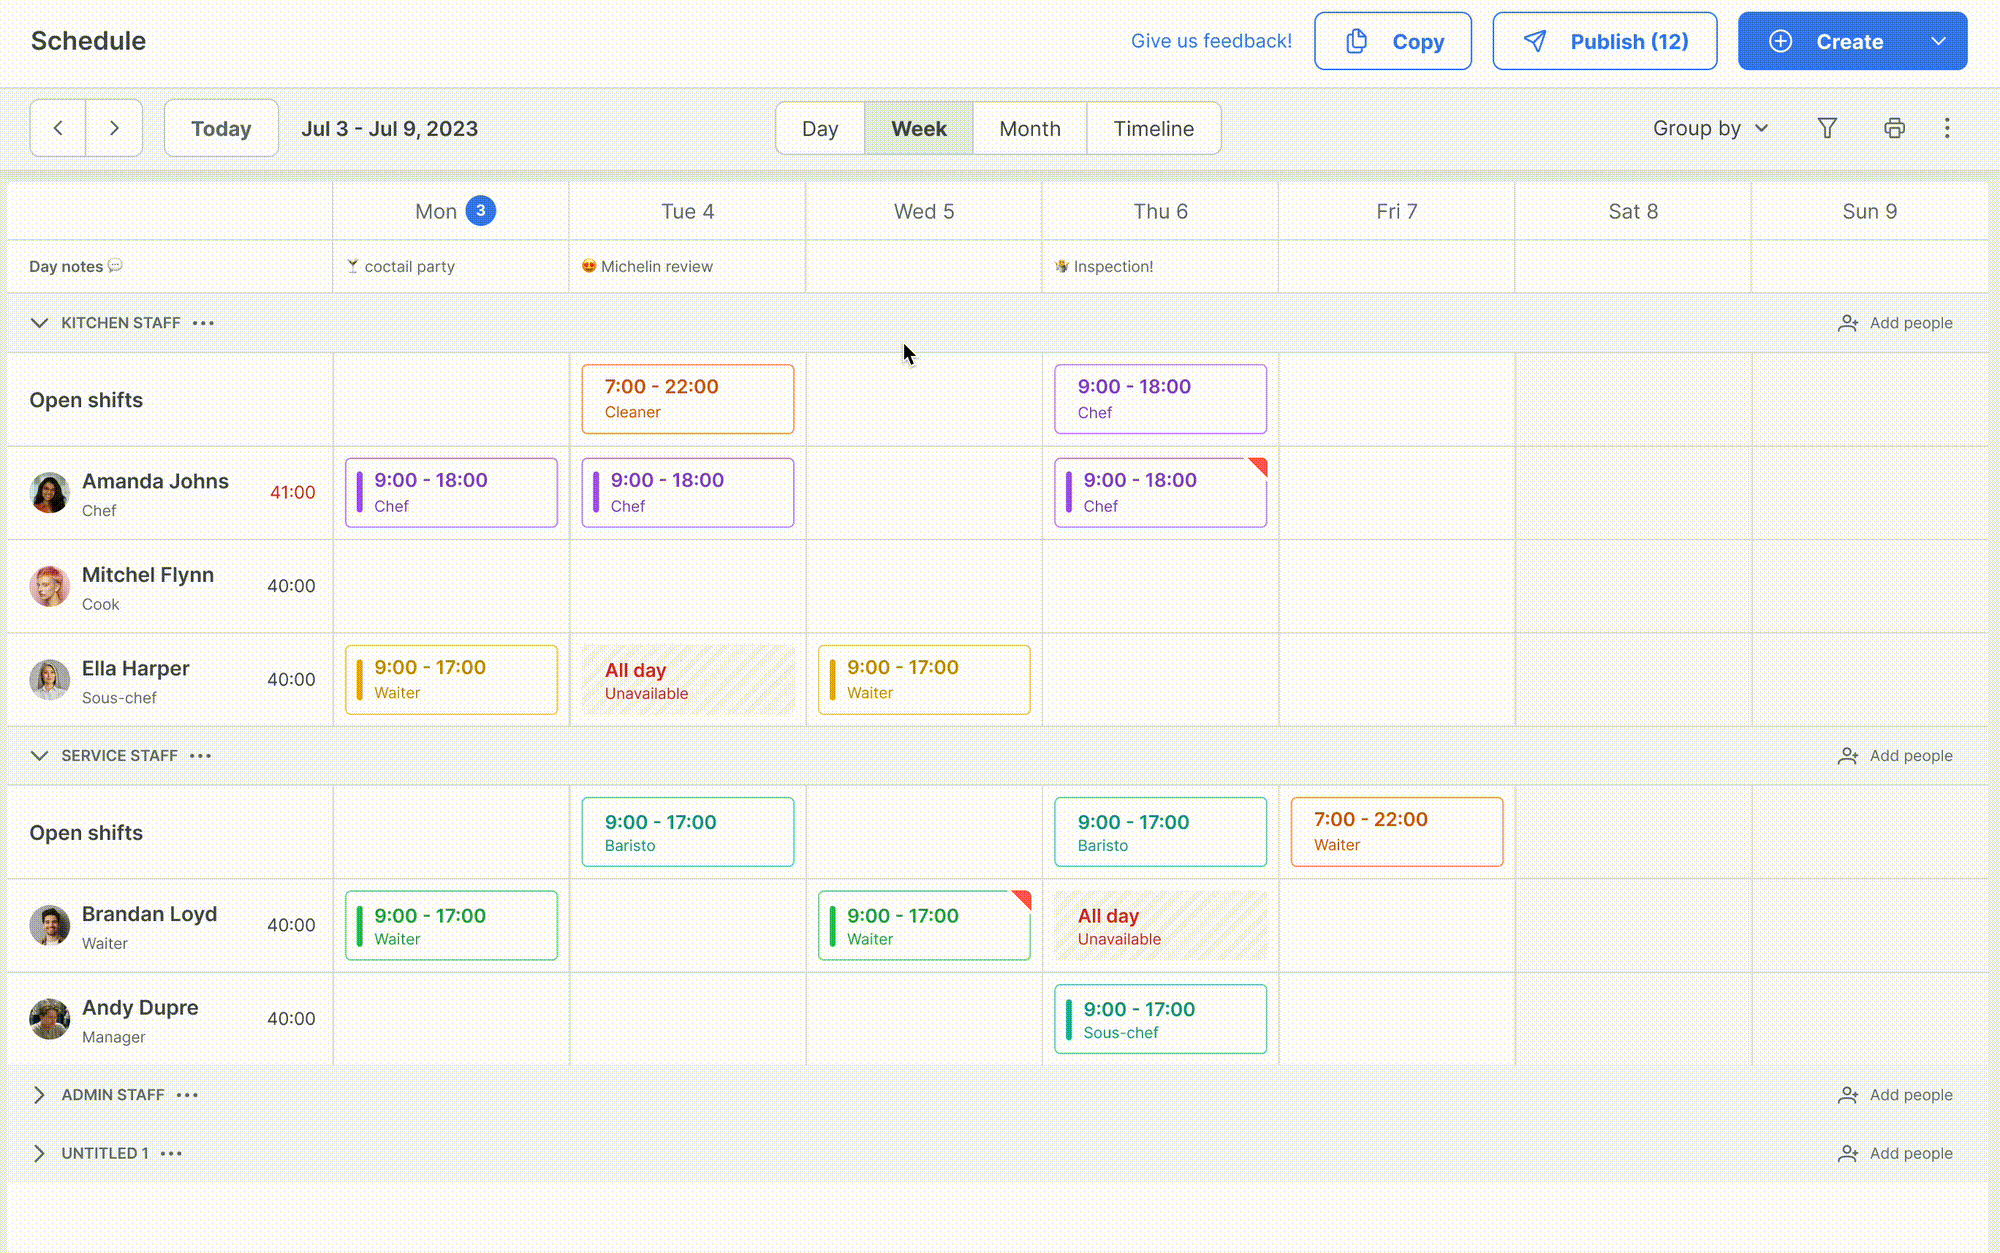The image size is (2000, 1253).
Task: Click the filter icon to filter schedule
Action: pyautogui.click(x=1827, y=128)
